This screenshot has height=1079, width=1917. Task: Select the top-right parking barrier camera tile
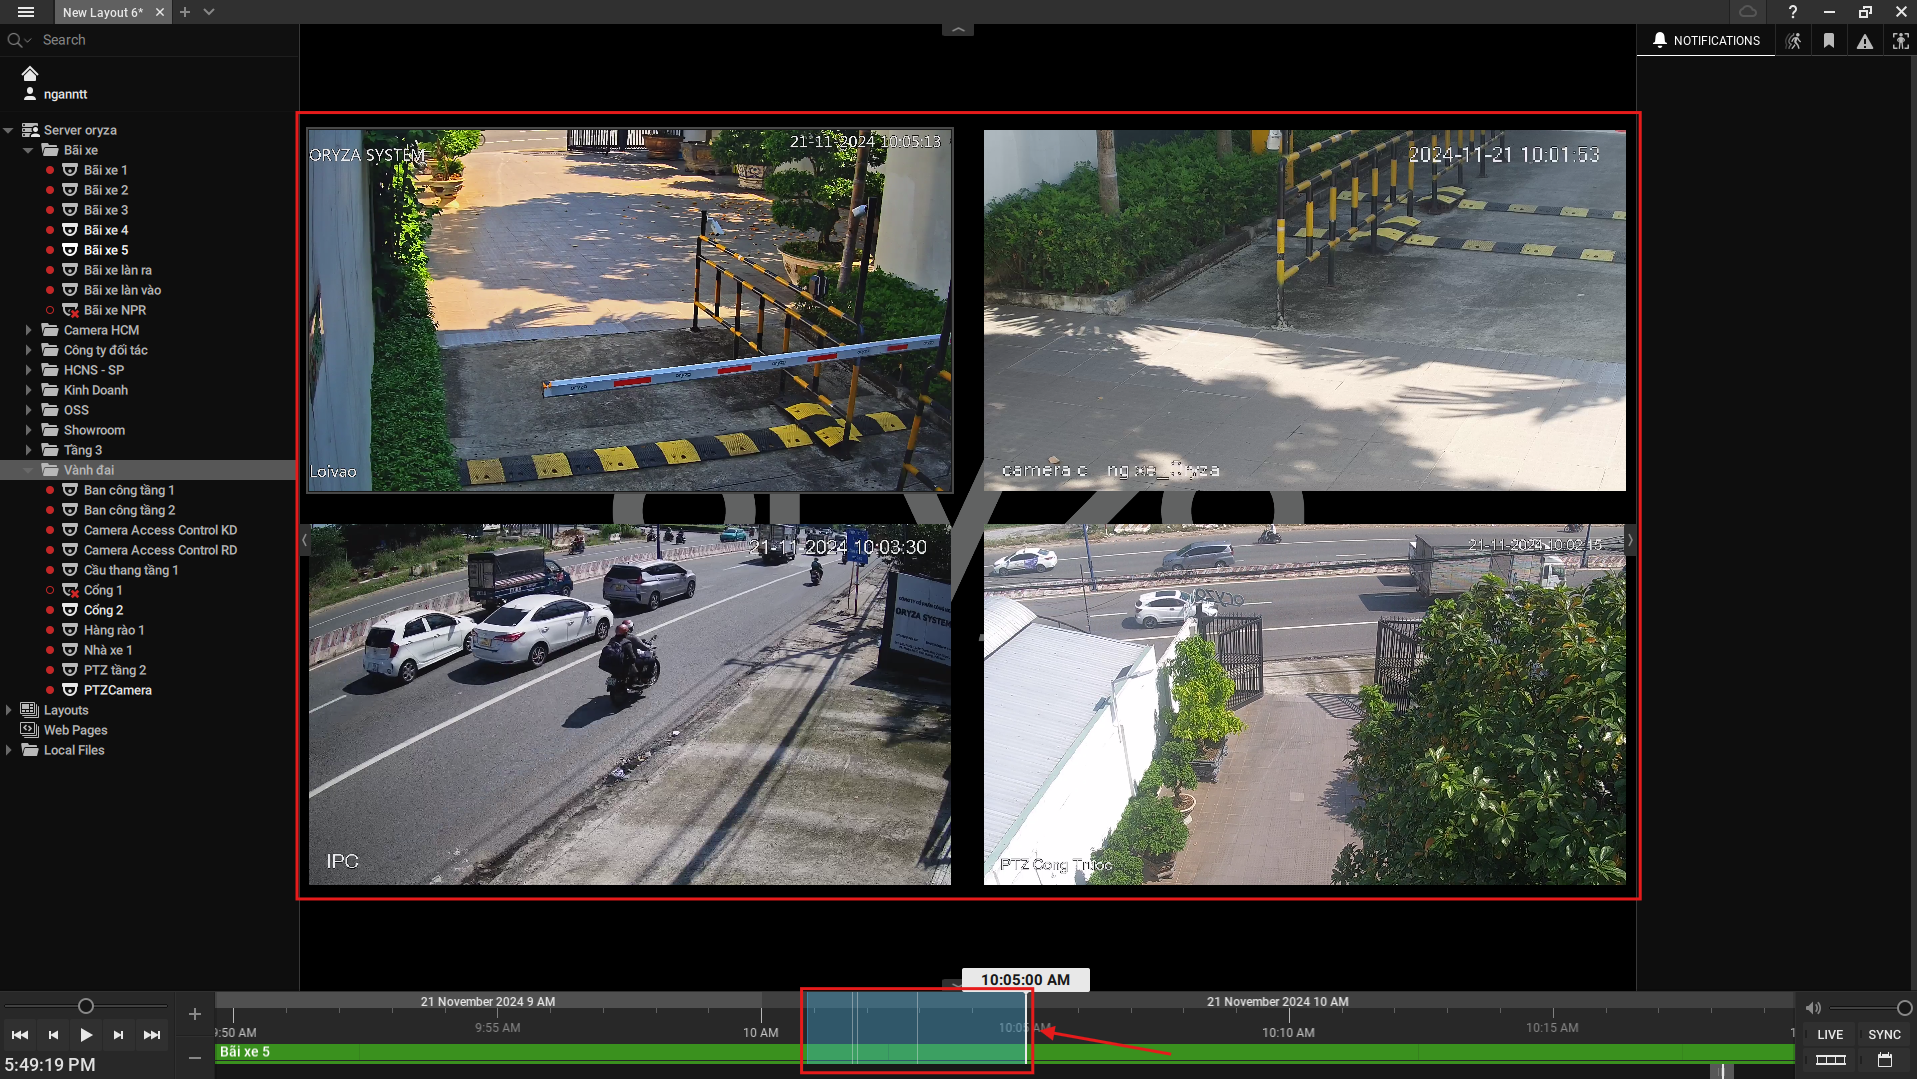tap(1304, 310)
